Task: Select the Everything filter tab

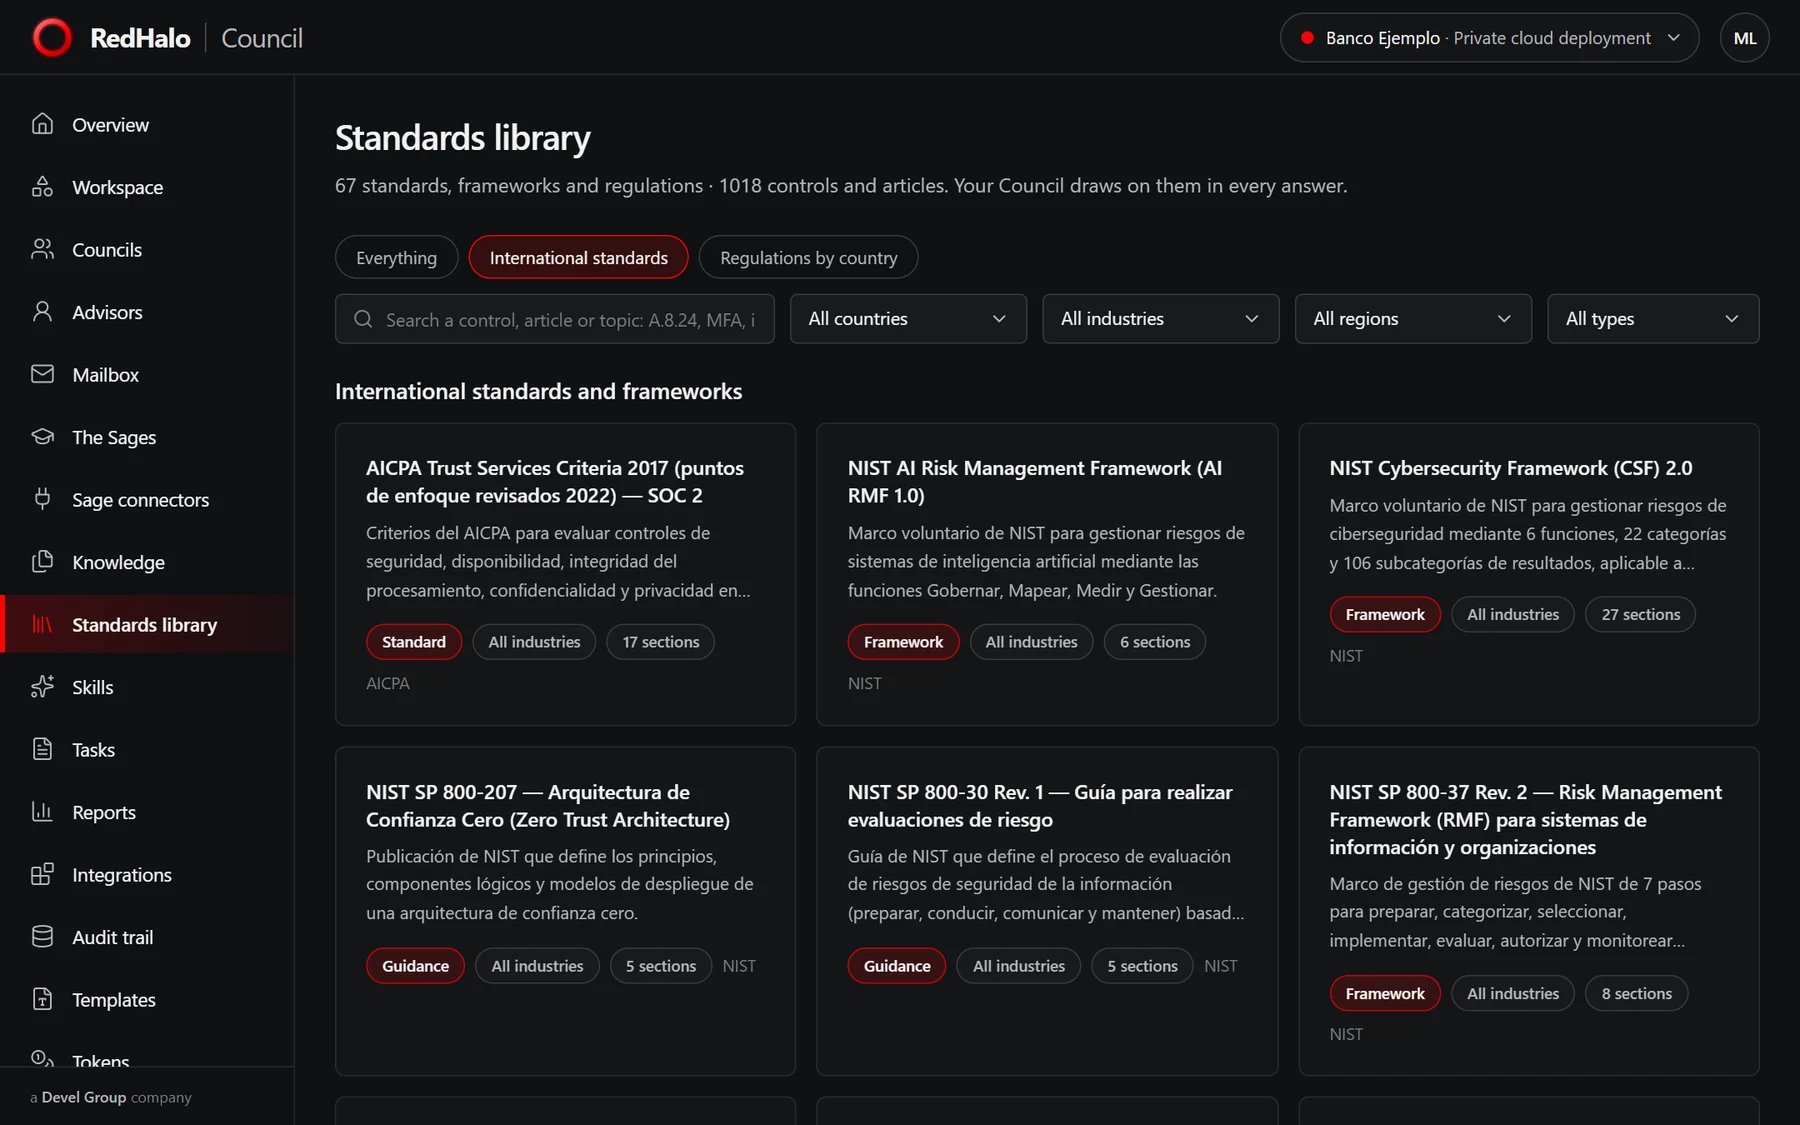Action: tap(396, 258)
